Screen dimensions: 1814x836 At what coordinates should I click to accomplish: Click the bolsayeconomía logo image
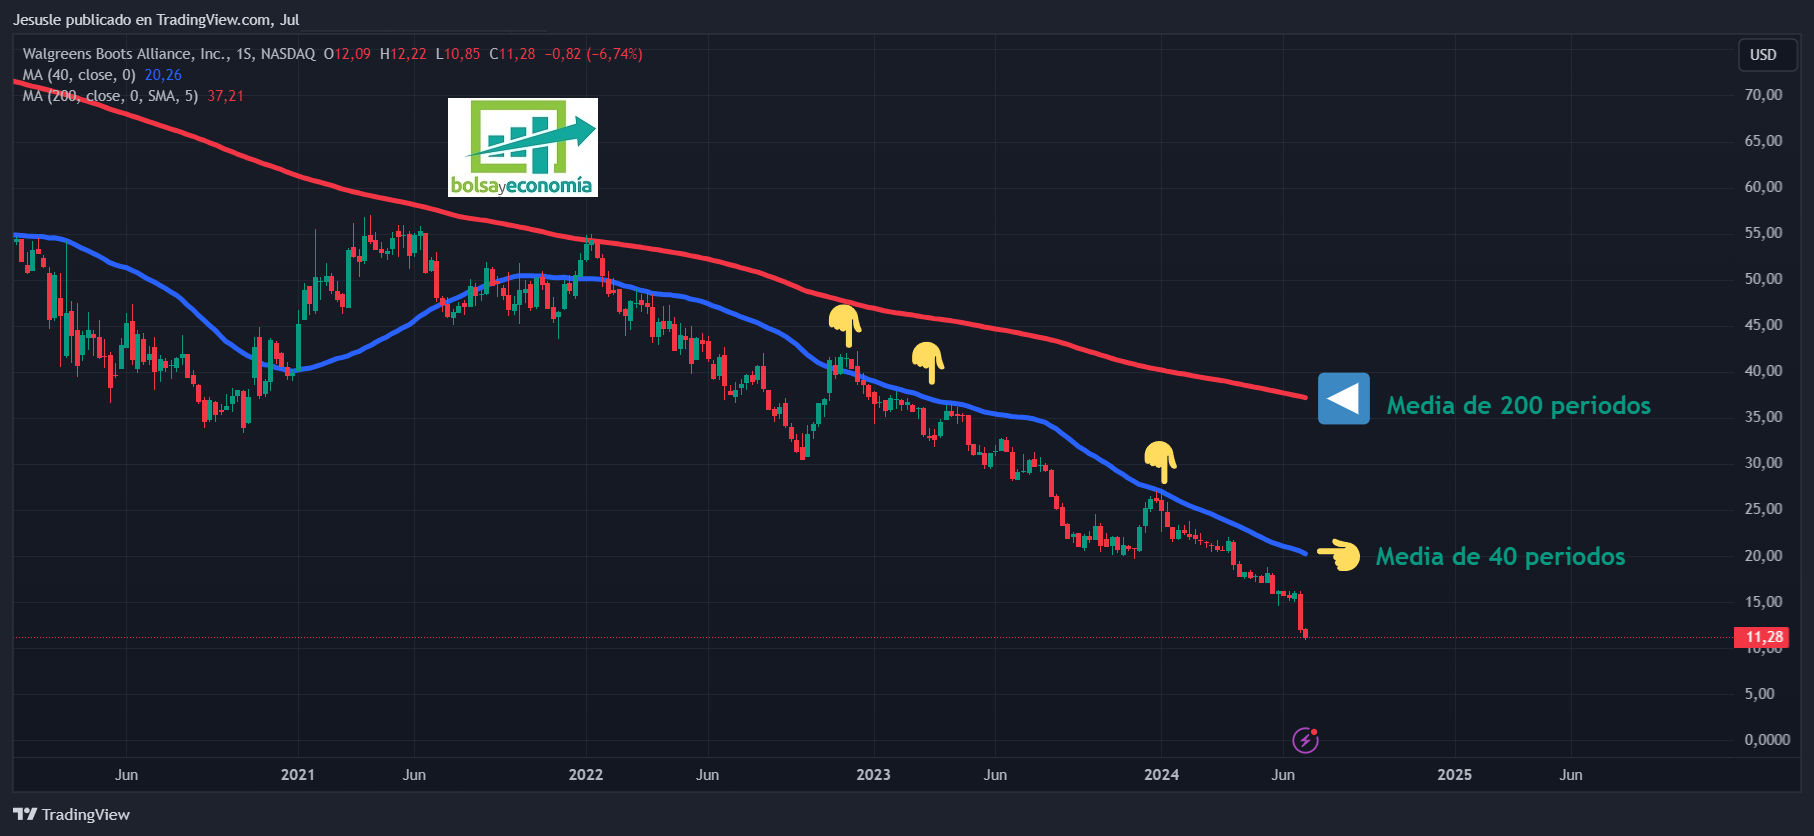[523, 147]
